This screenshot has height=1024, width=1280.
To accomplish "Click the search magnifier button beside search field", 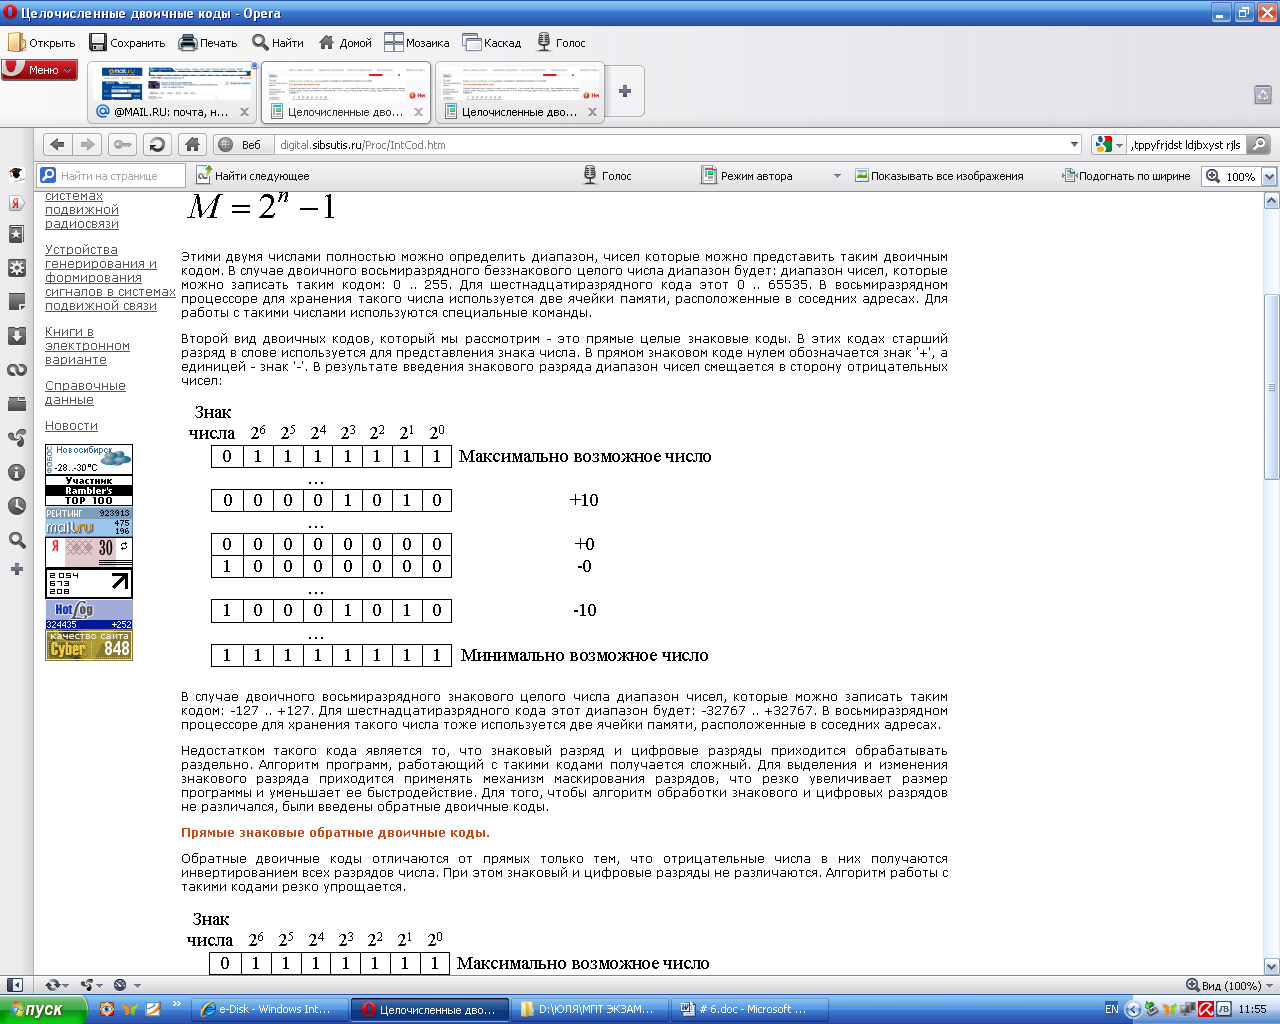I will click(x=1260, y=144).
